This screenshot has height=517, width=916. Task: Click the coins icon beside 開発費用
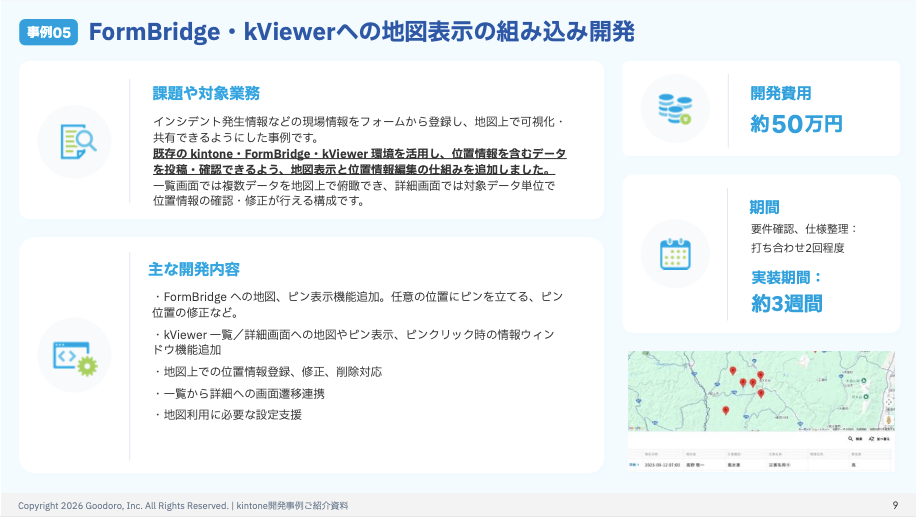pyautogui.click(x=675, y=109)
